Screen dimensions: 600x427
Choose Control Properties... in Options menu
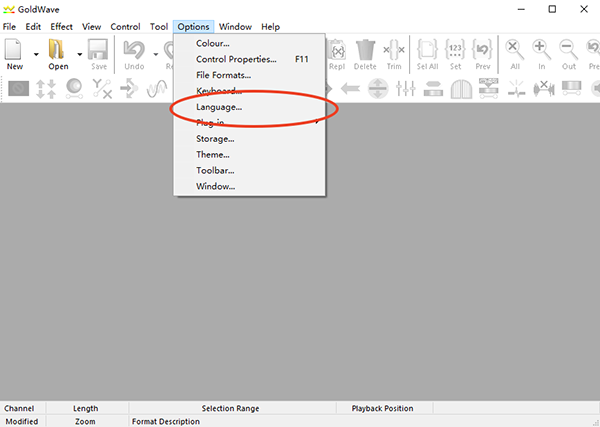[236, 59]
